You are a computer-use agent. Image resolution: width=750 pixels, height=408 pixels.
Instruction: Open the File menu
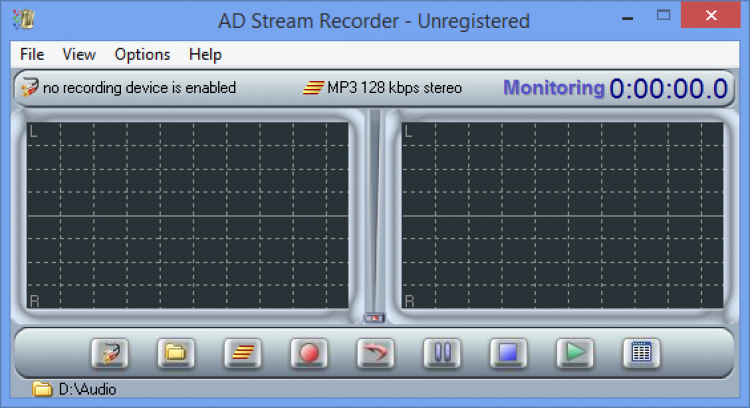[32, 55]
